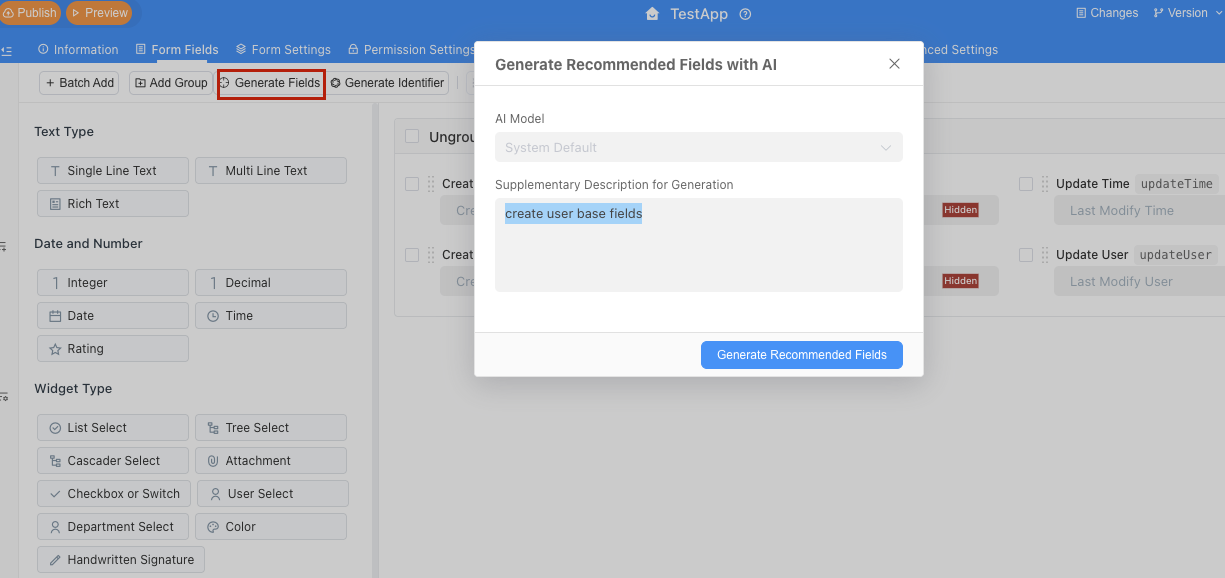Viewport: 1225px width, 578px height.
Task: Click the help icon beside TestApp
Action: coord(745,14)
